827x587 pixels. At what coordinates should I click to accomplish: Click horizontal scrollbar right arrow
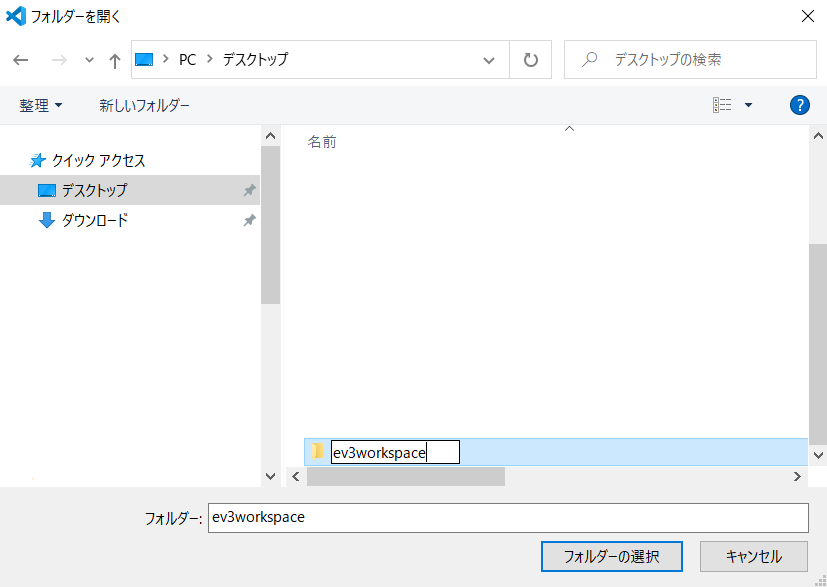[x=797, y=477]
